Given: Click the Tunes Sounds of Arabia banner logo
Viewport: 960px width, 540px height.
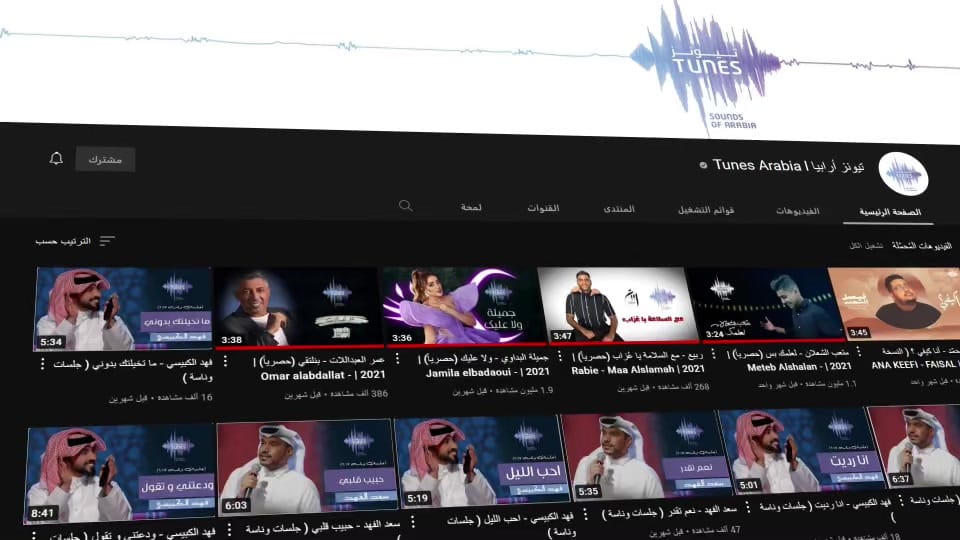Looking at the screenshot, I should 707,67.
